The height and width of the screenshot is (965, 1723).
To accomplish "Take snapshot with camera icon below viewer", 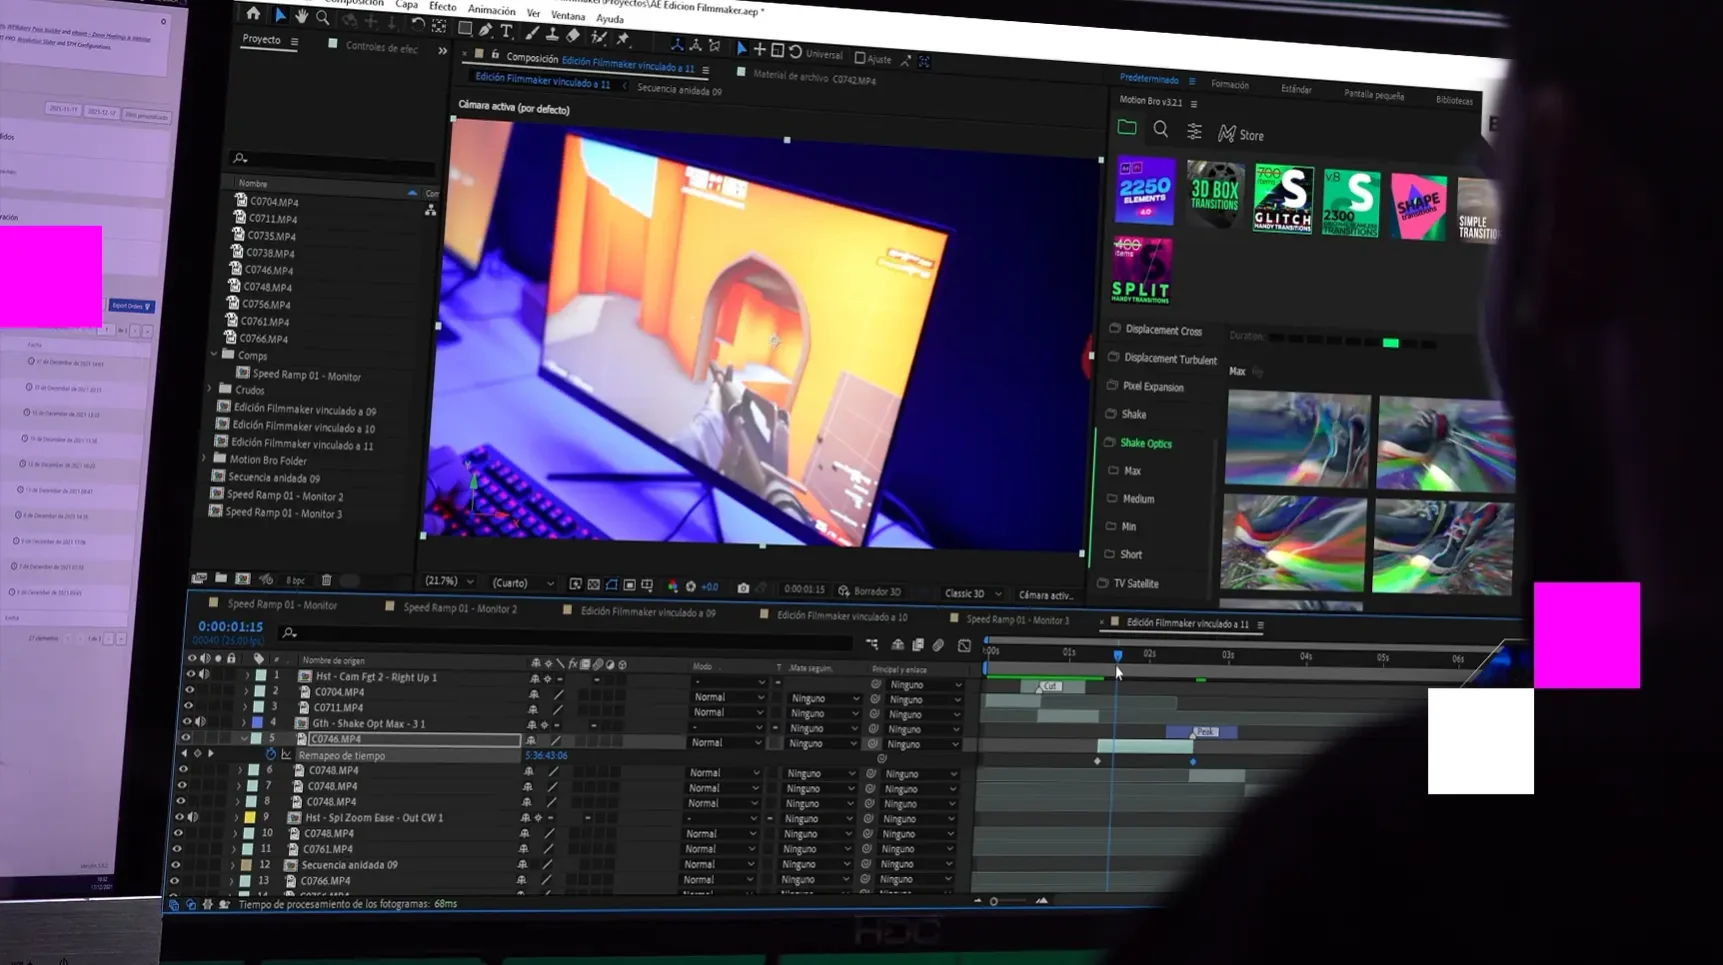I will 743,588.
